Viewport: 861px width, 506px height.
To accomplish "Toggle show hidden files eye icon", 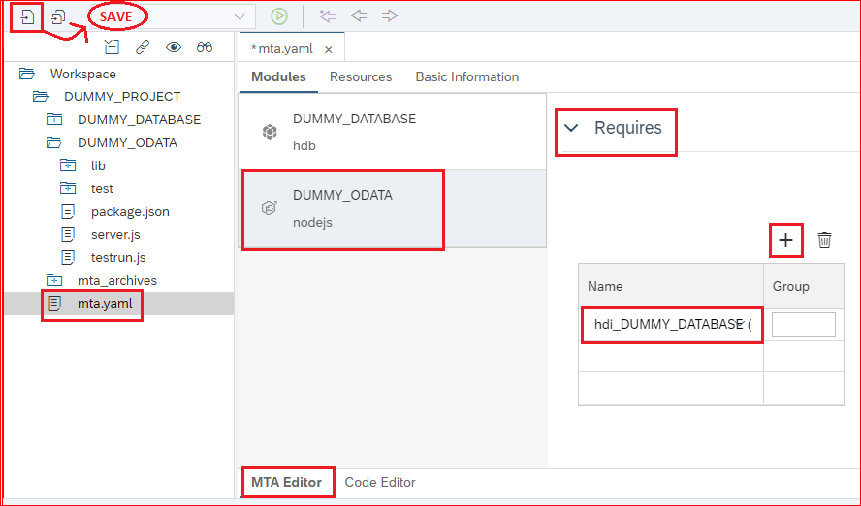I will (x=174, y=47).
